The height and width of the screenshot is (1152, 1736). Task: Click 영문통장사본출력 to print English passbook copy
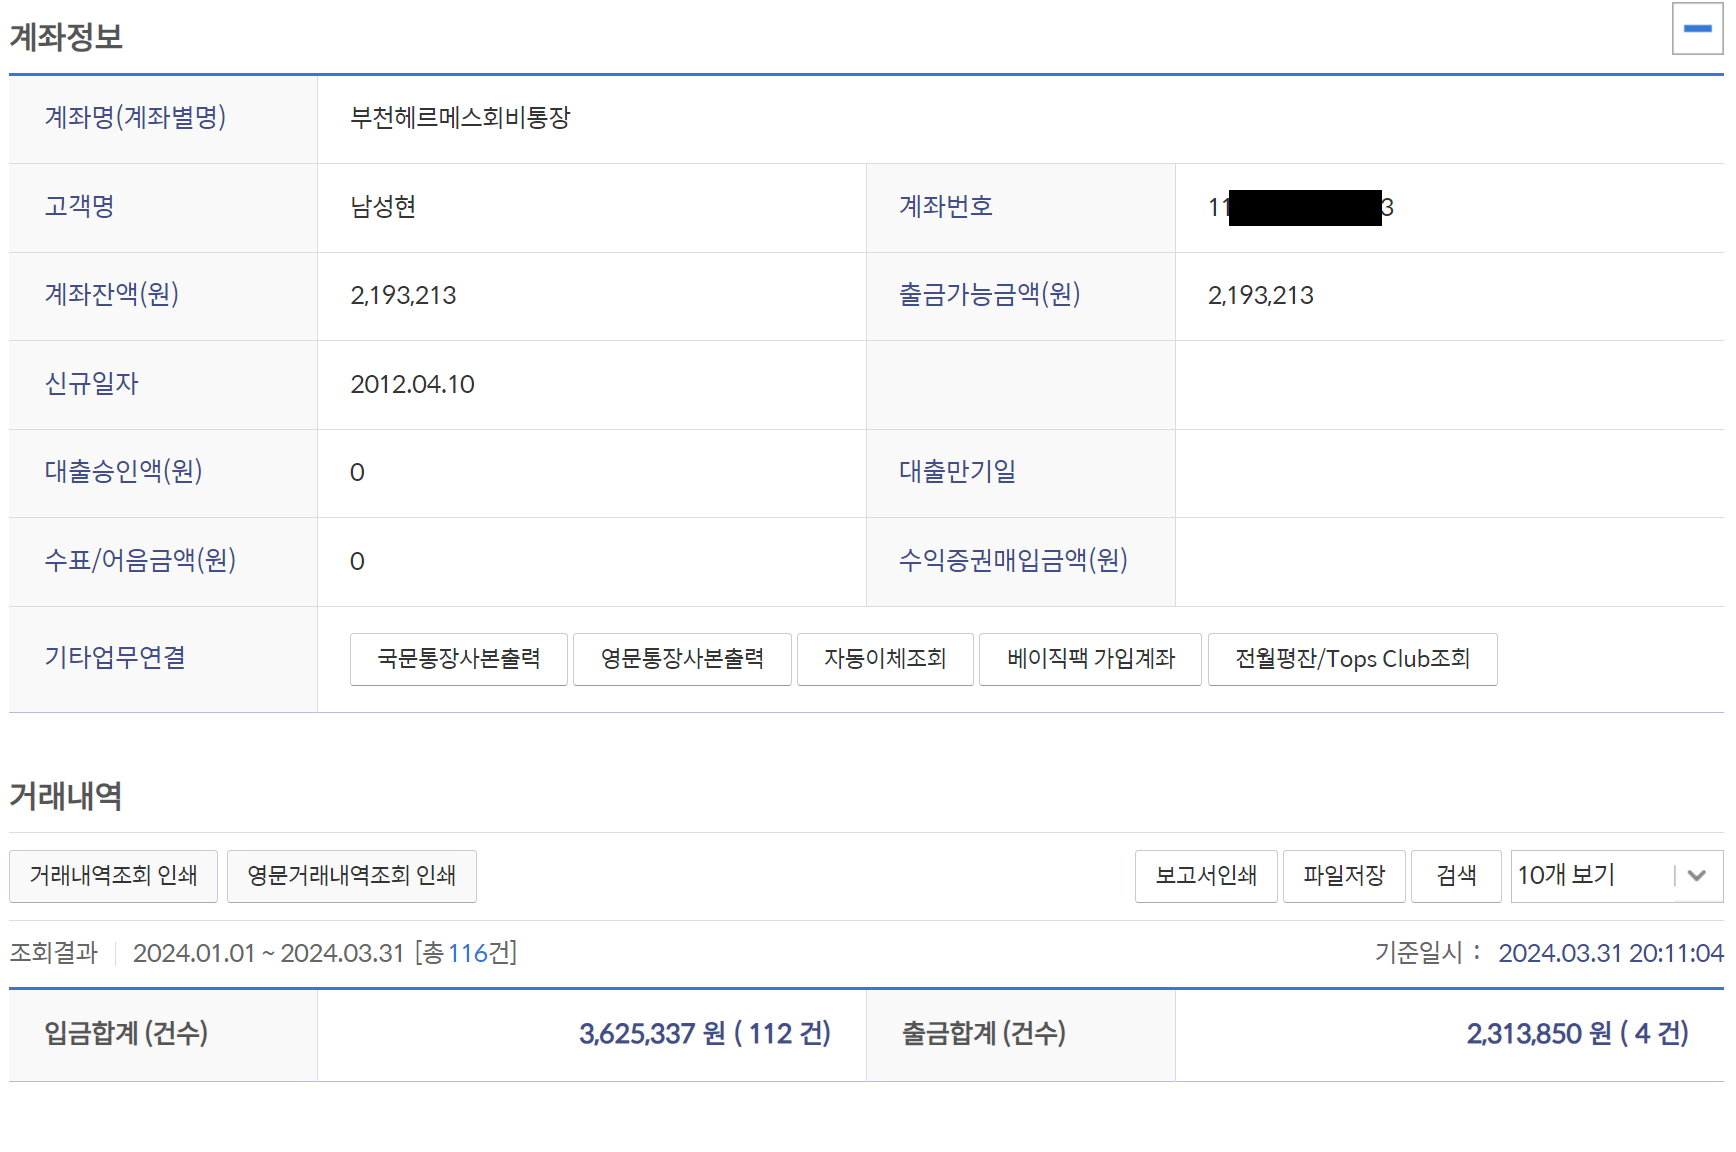click(682, 659)
